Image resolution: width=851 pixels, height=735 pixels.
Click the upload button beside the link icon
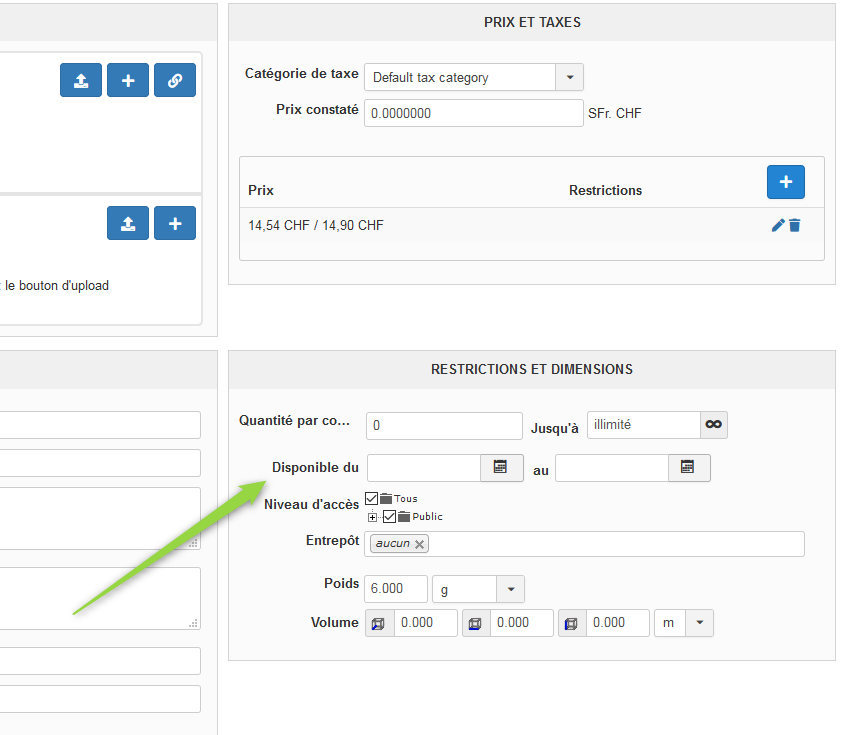(81, 80)
